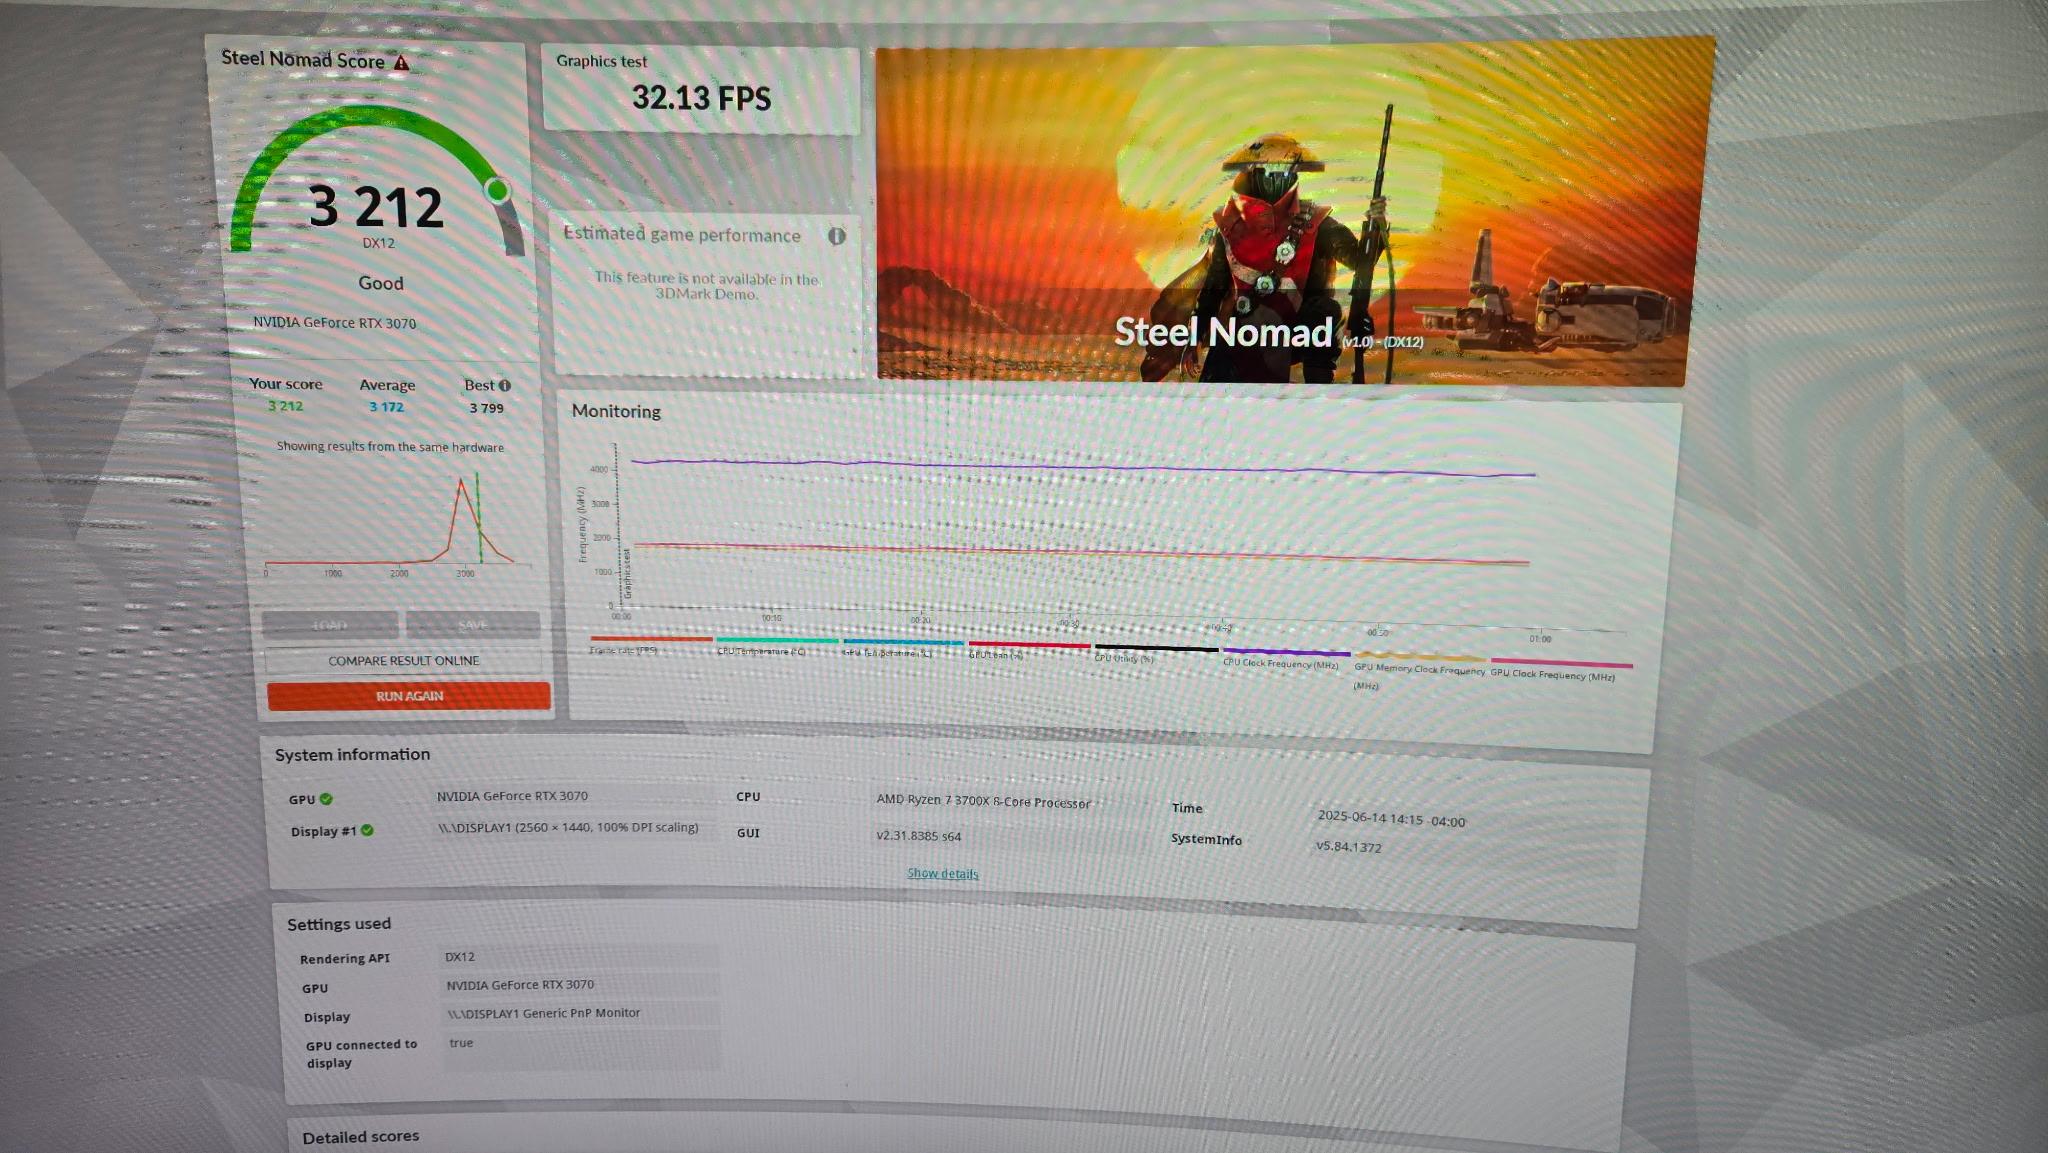2048x1153 pixels.
Task: Click the LOAD button
Action: 330,625
